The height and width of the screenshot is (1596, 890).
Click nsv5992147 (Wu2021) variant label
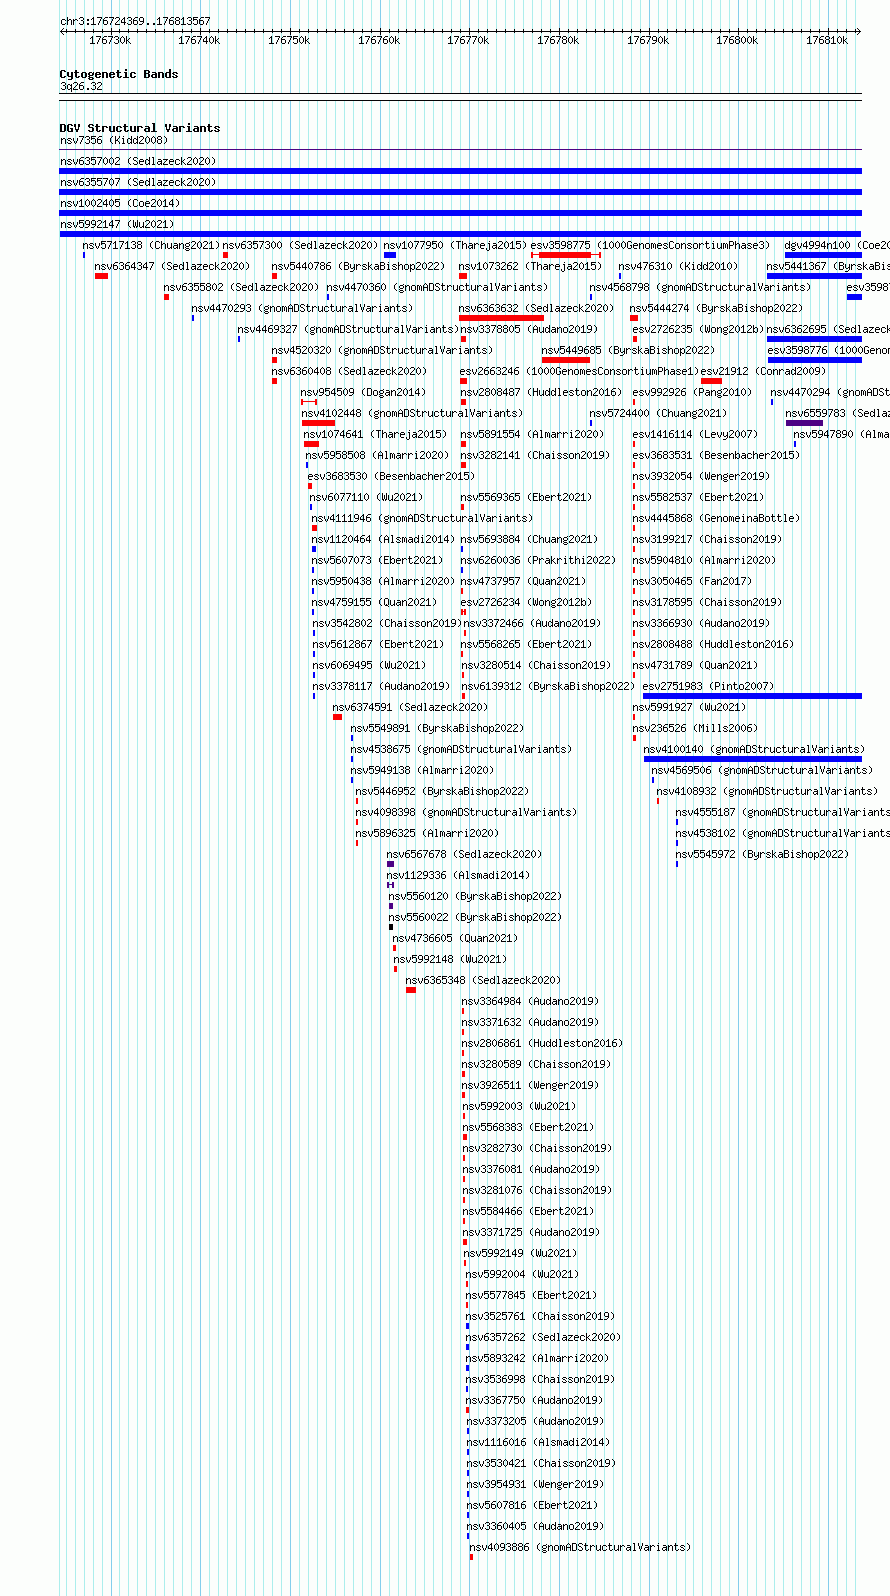click(117, 225)
